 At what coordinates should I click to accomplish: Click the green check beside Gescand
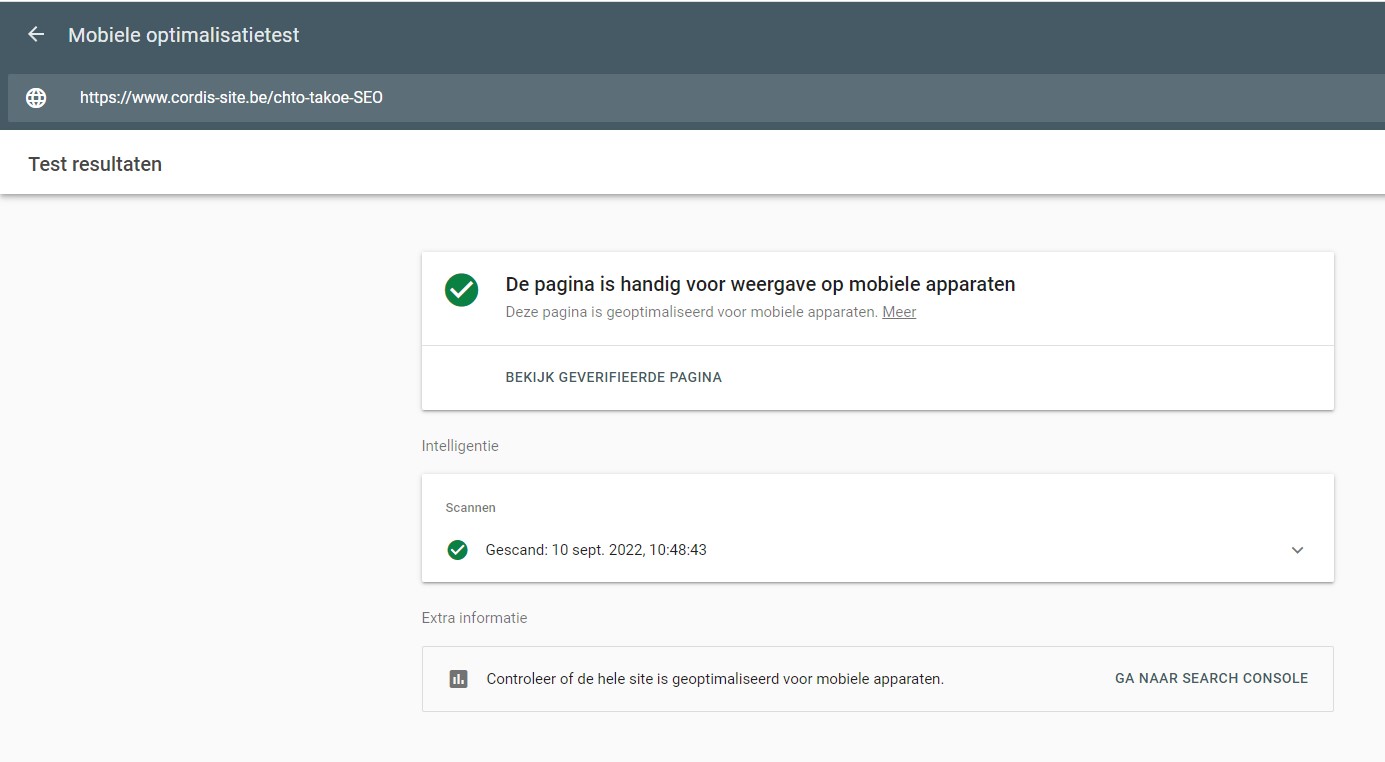458,550
